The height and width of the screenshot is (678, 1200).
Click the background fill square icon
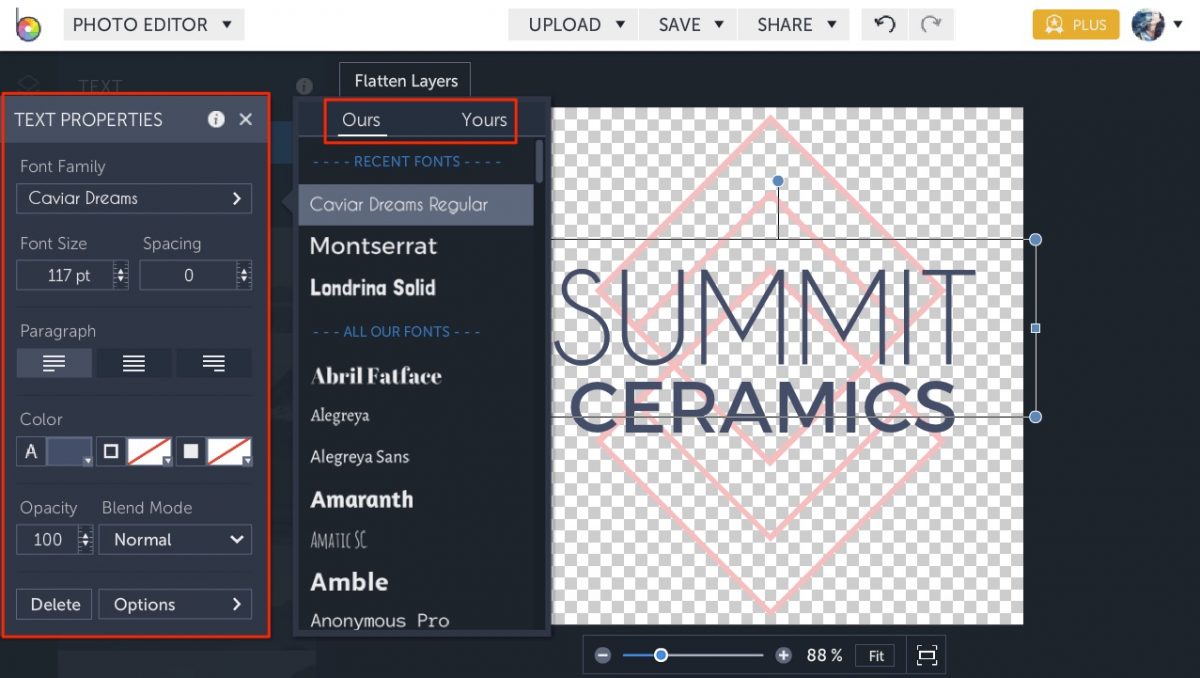point(190,452)
